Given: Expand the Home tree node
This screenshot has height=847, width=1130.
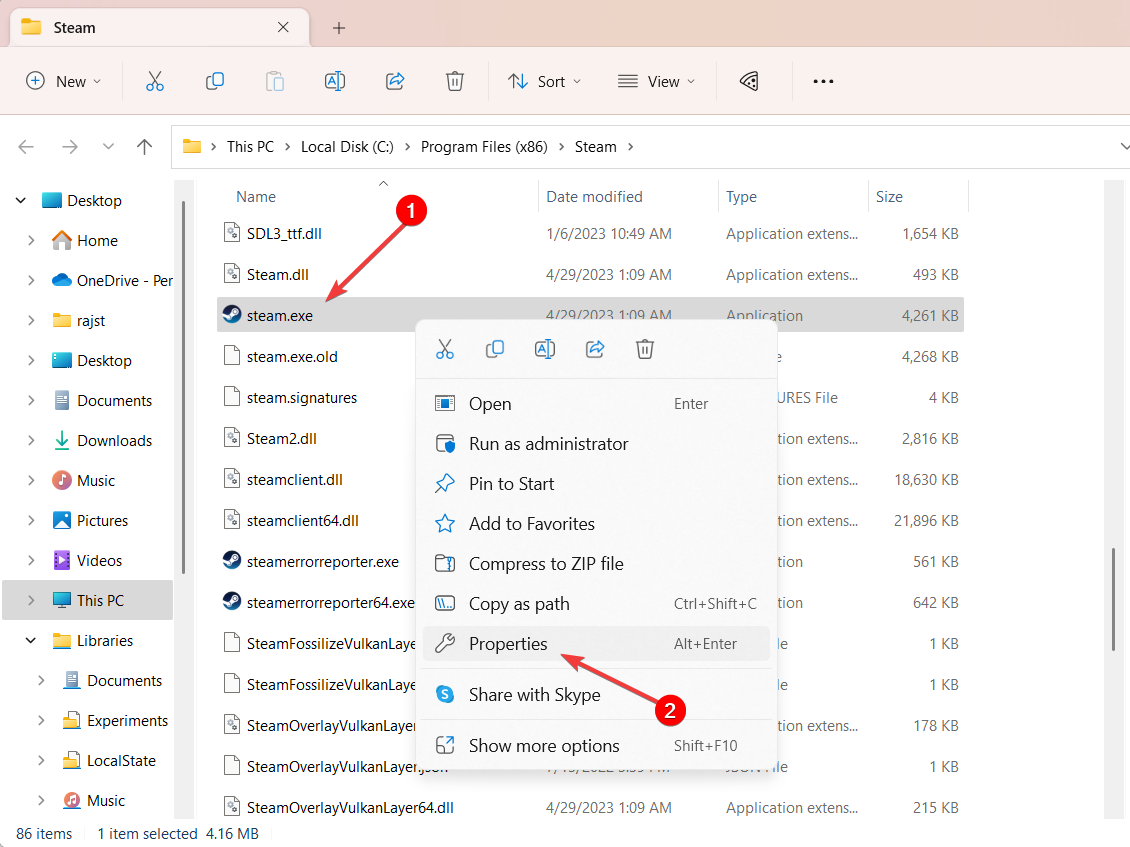Looking at the screenshot, I should point(31,241).
